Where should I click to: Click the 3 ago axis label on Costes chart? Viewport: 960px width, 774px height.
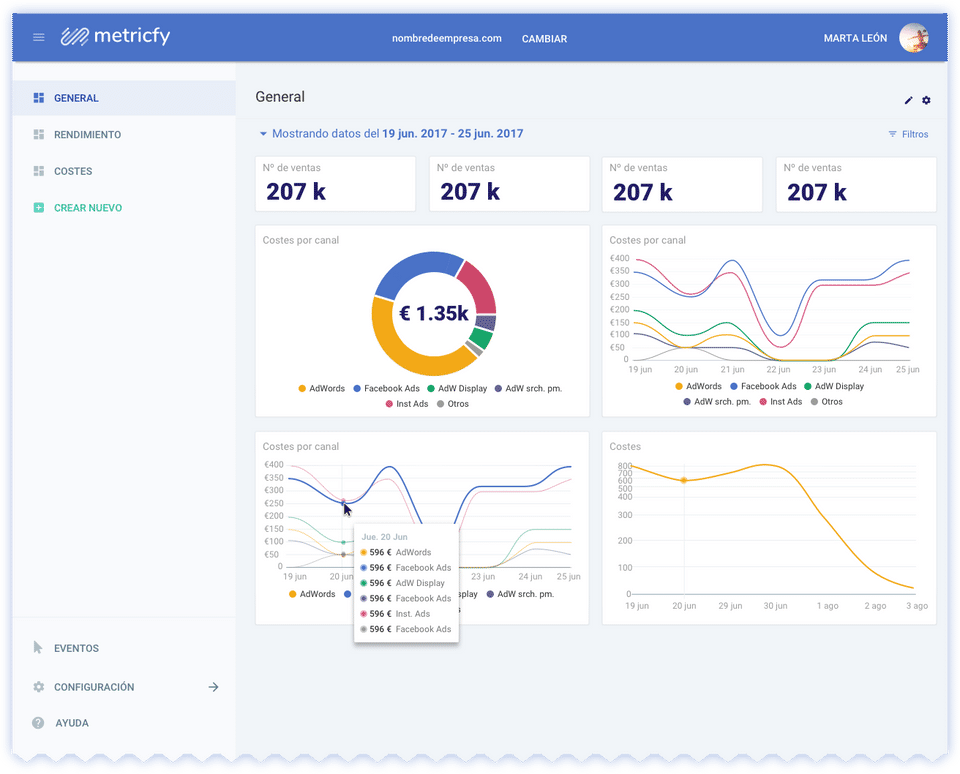tap(917, 606)
